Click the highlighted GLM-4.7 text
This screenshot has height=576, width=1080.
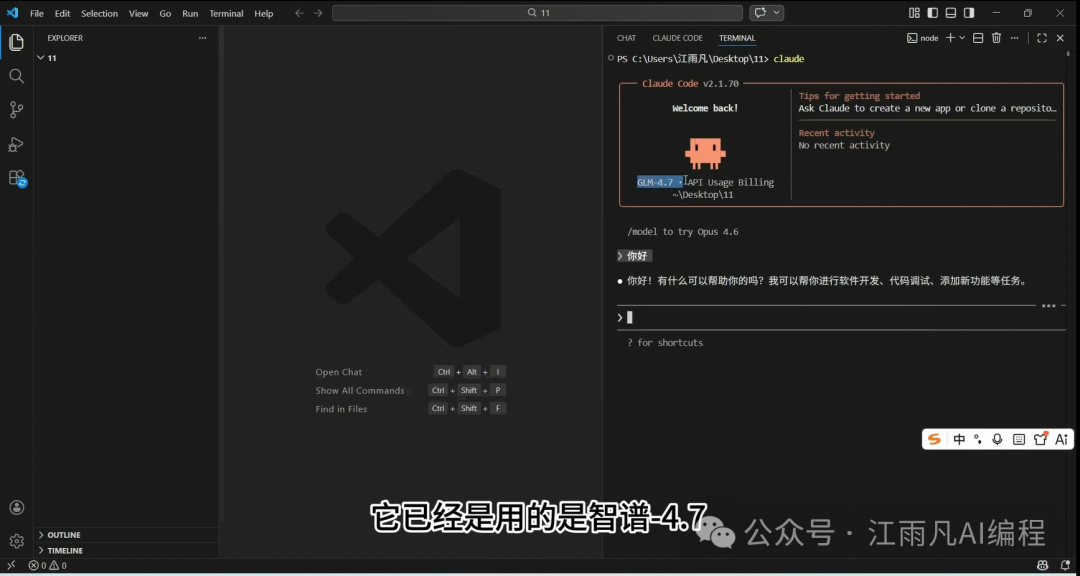659,182
